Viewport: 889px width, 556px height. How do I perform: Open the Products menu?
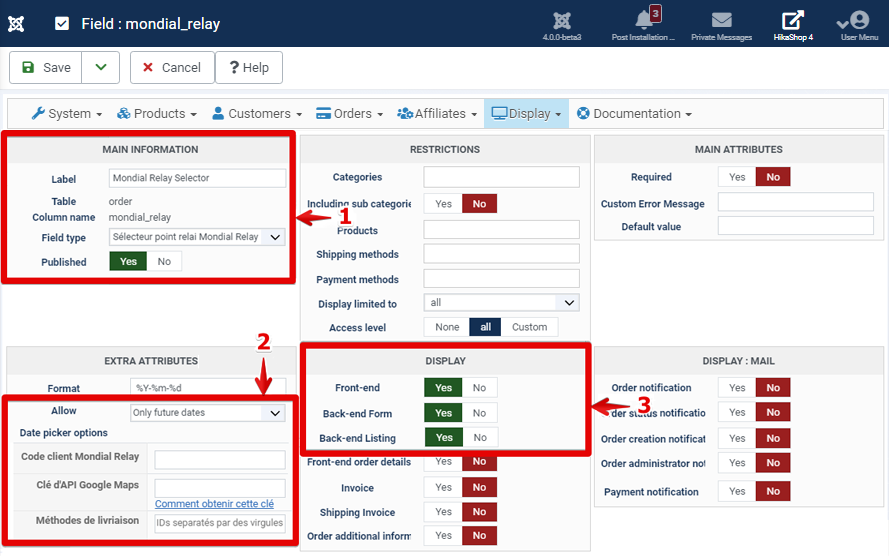pos(156,113)
